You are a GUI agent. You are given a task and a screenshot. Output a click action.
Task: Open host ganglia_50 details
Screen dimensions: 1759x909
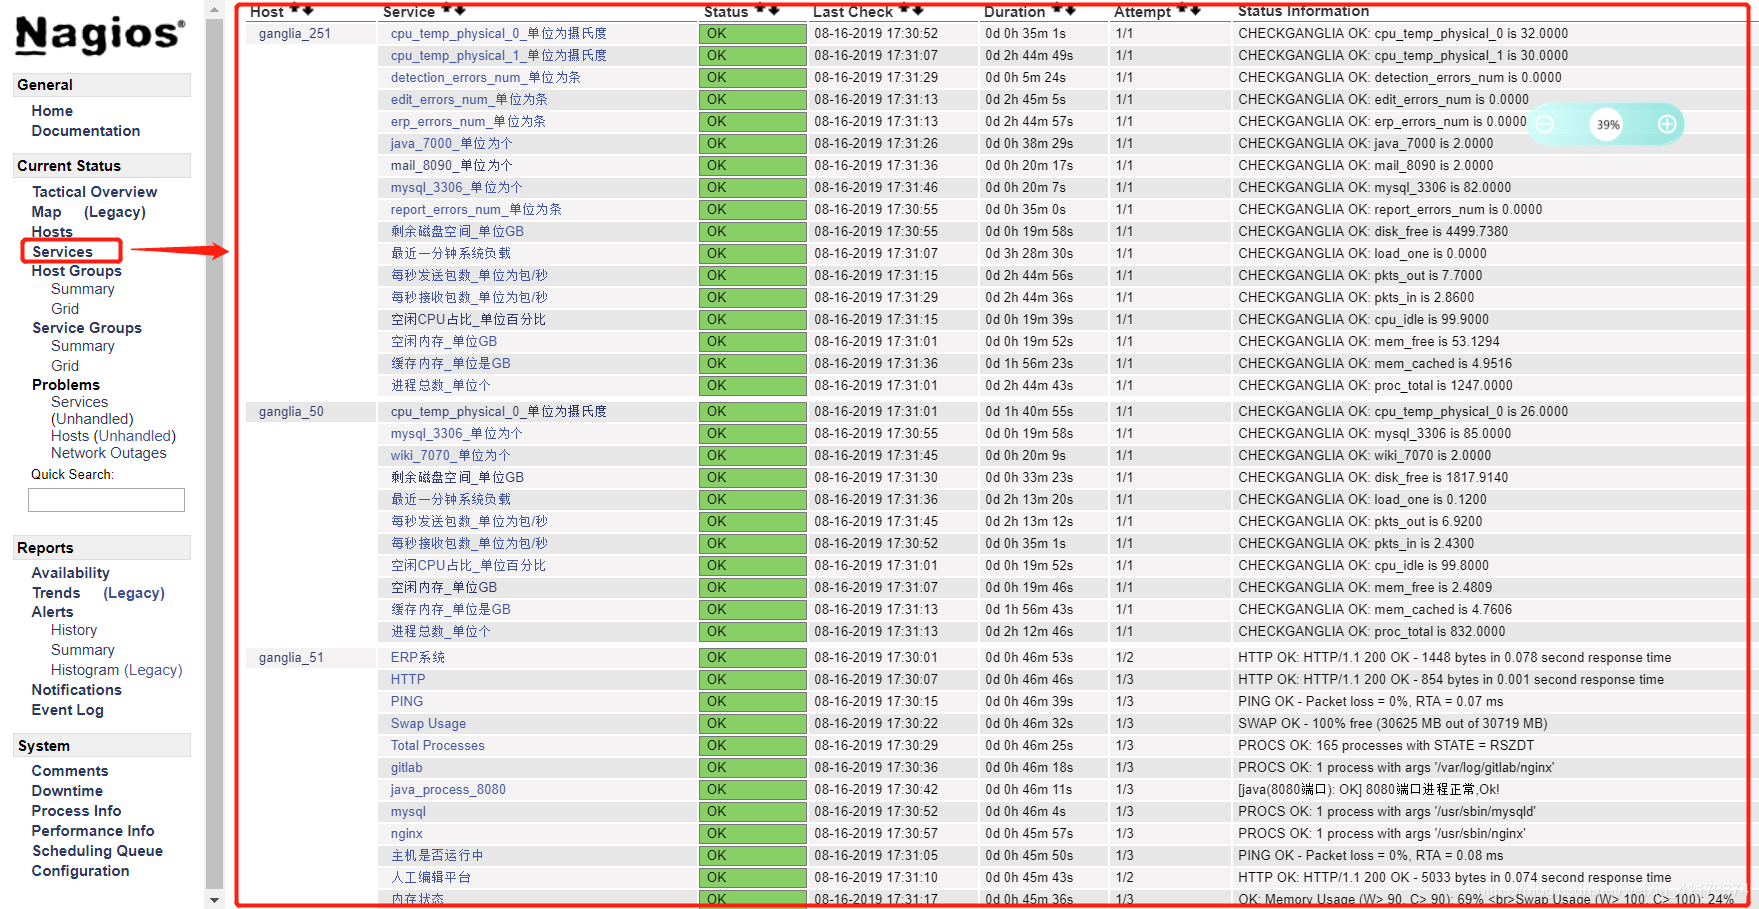point(291,412)
